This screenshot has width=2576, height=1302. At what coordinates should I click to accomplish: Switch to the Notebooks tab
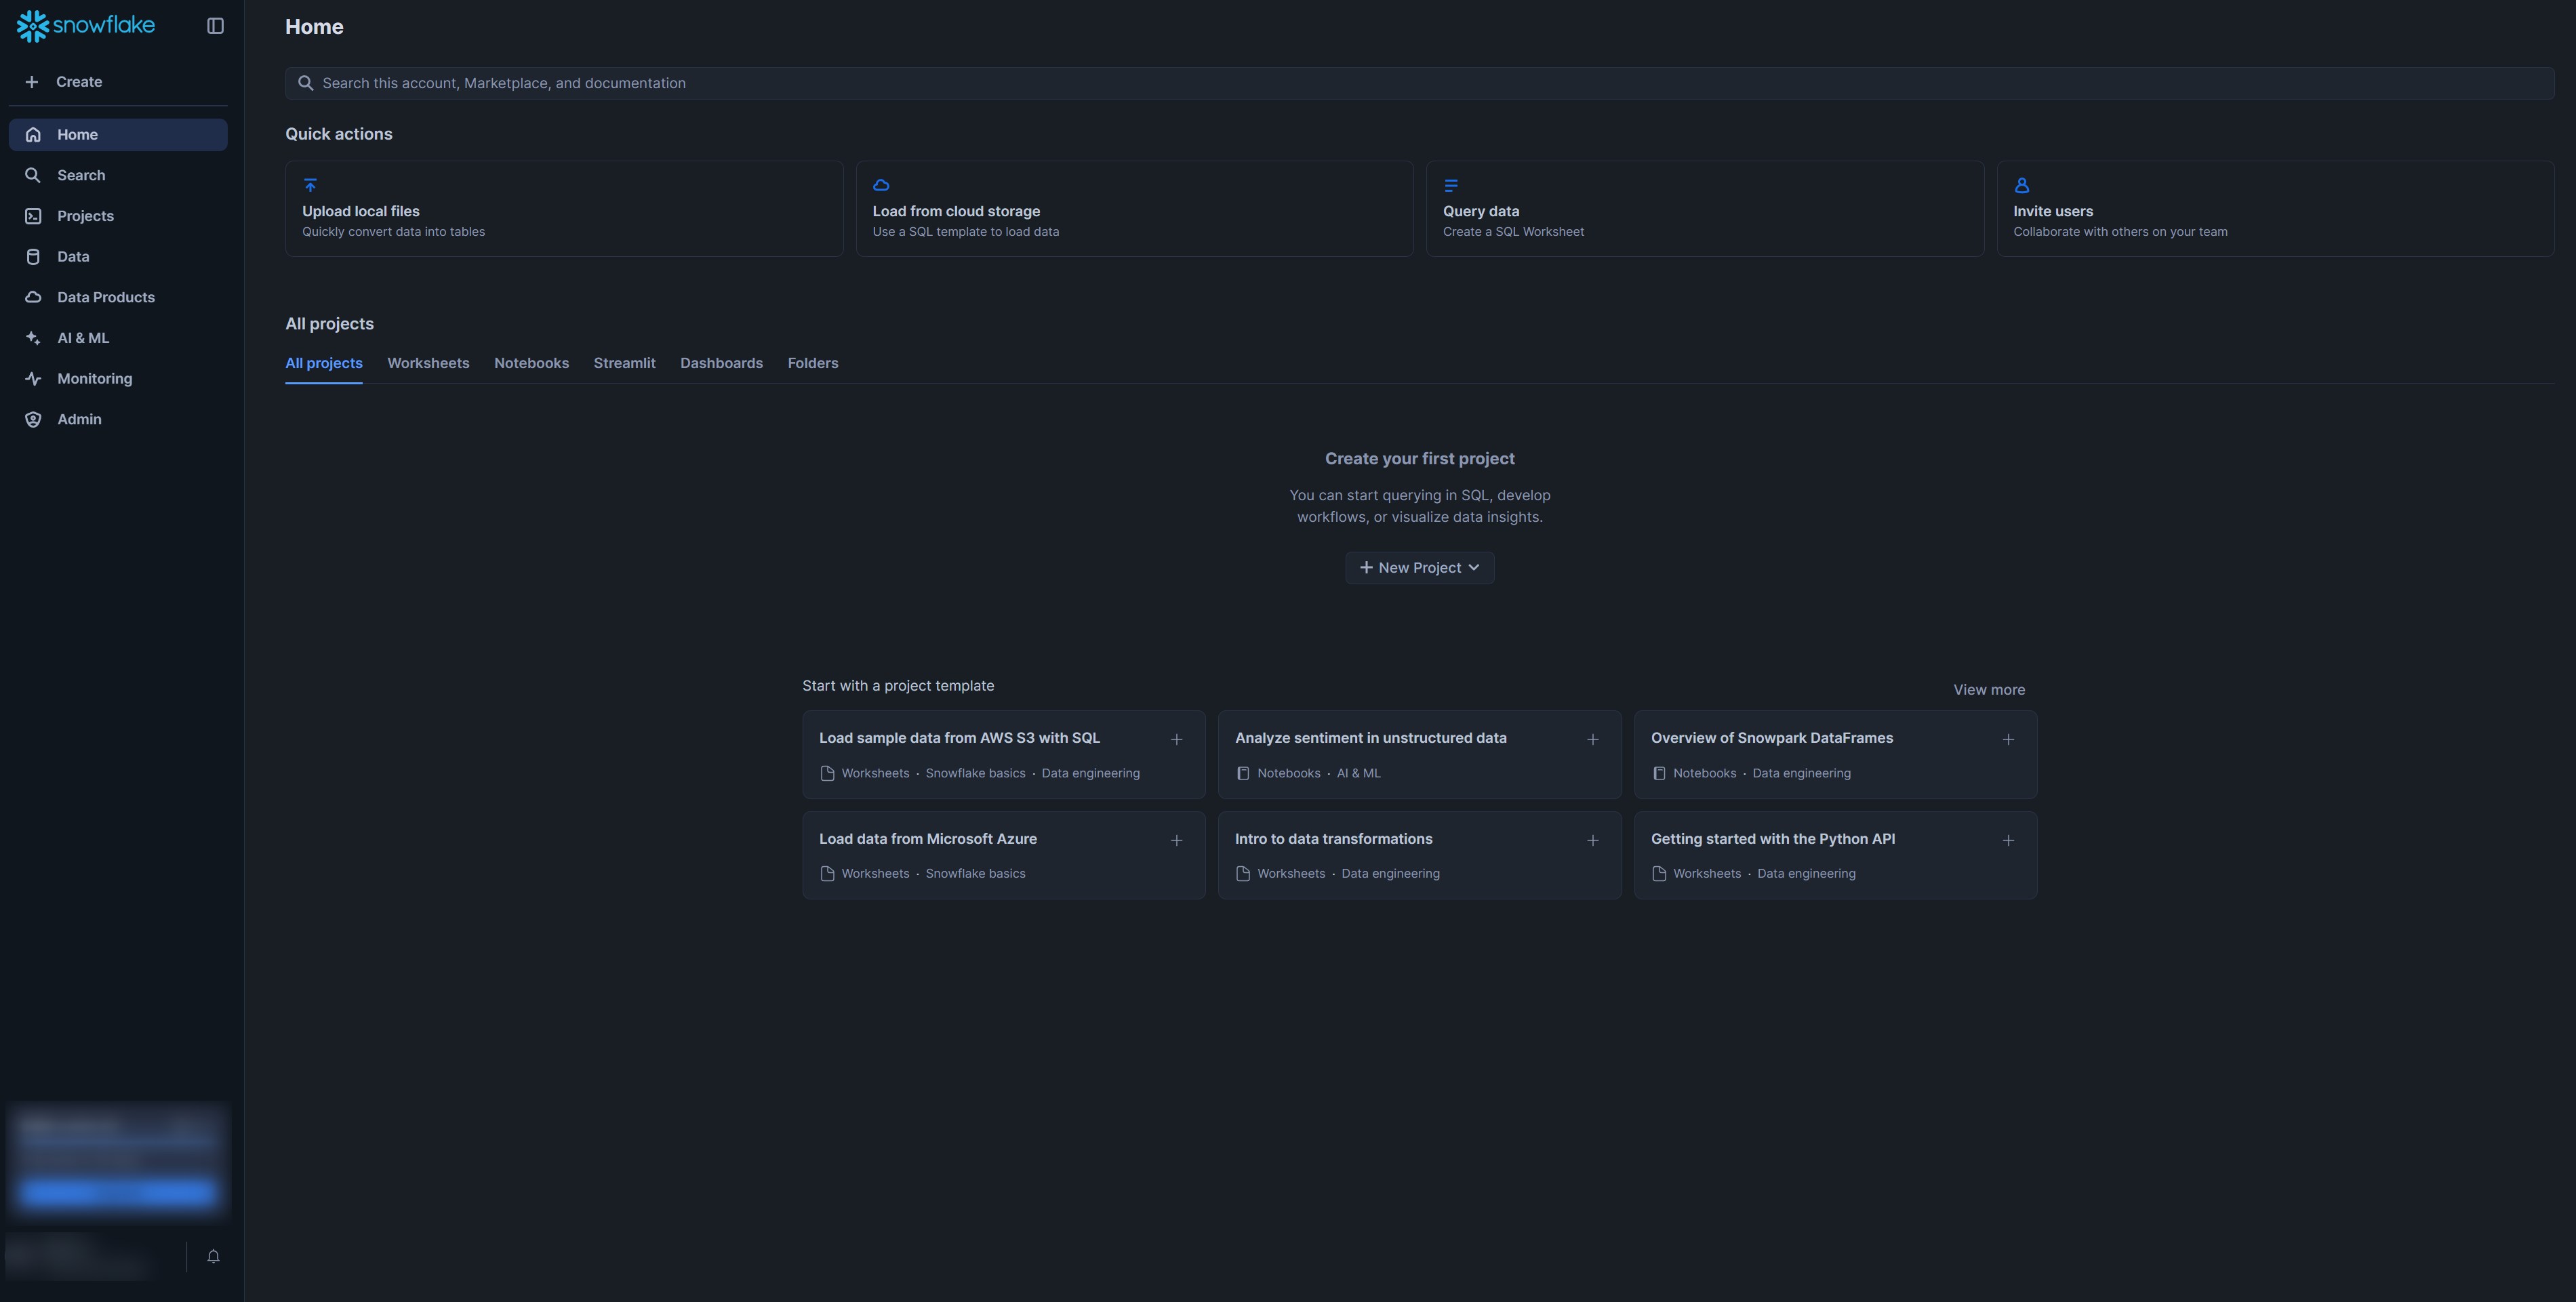pos(531,363)
